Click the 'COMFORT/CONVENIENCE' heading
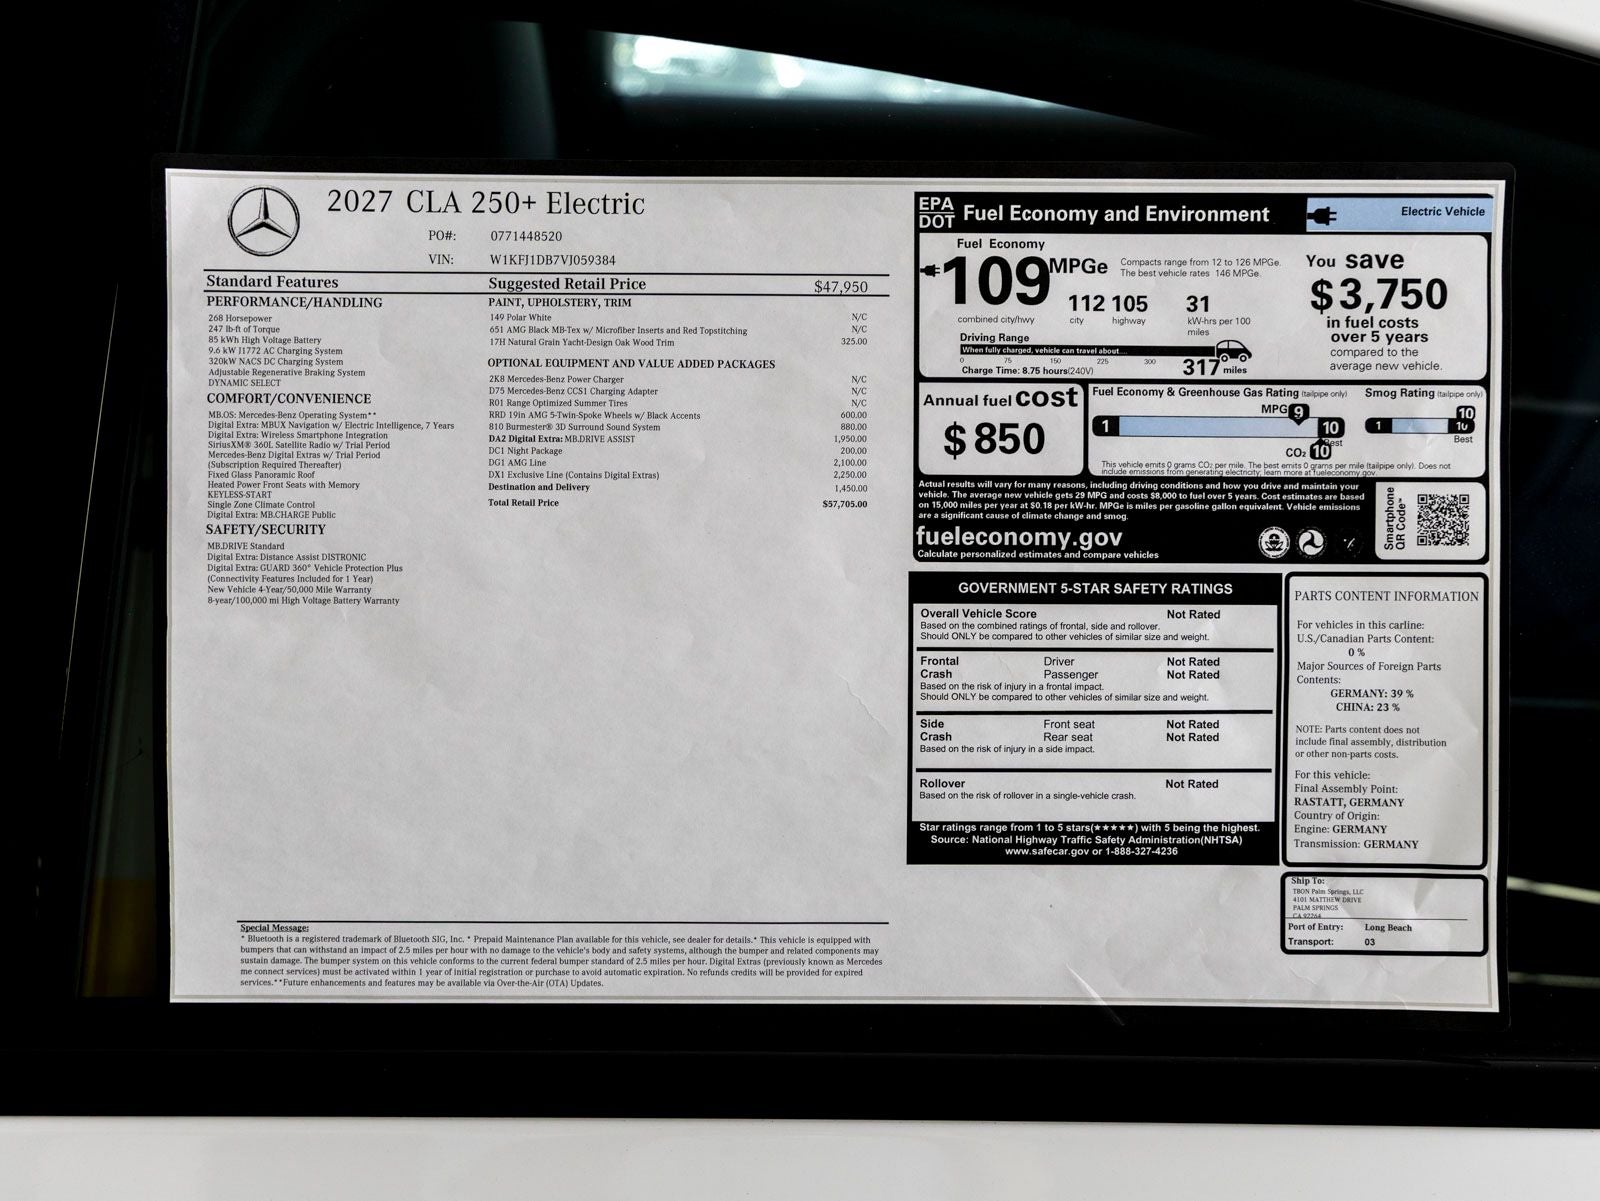The height and width of the screenshot is (1201, 1600). [x=288, y=398]
